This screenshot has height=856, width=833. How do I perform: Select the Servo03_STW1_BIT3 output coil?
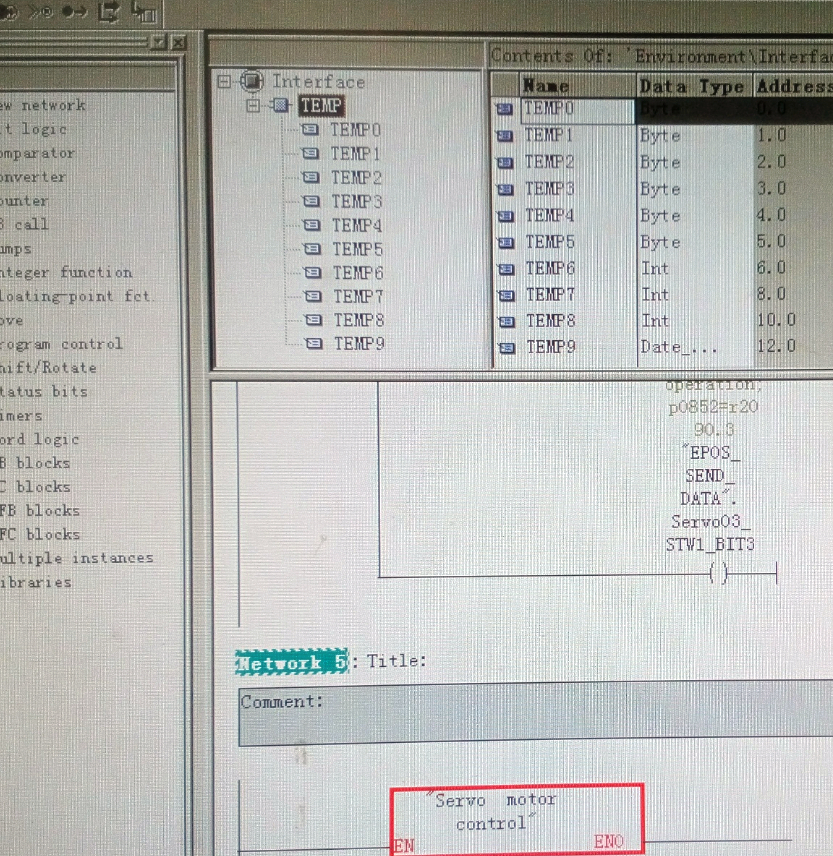(718, 573)
